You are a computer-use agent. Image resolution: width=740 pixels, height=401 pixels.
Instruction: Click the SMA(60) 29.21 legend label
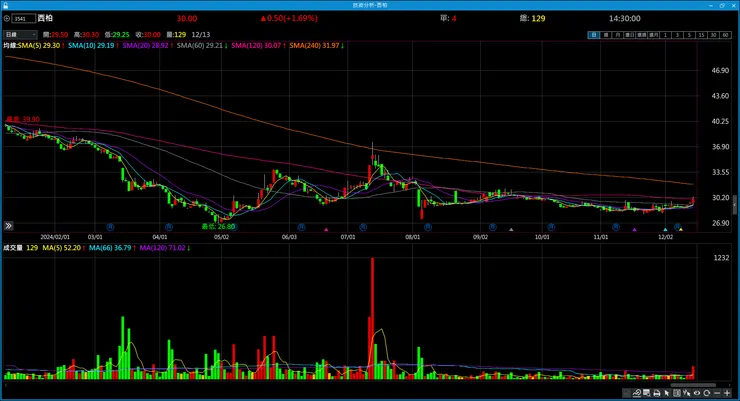200,45
